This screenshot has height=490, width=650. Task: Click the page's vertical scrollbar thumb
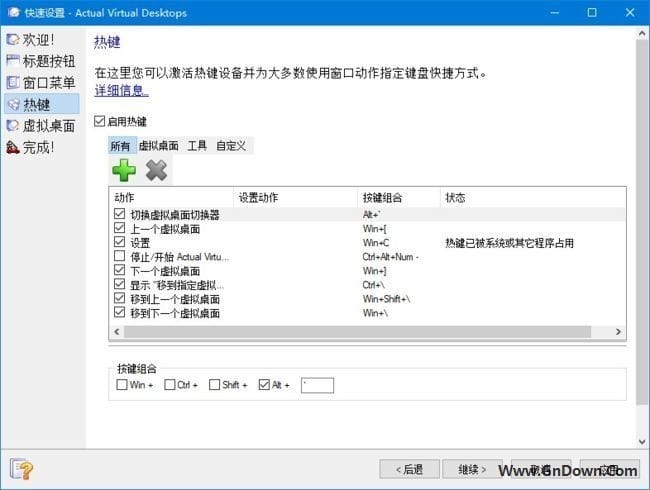click(642, 222)
